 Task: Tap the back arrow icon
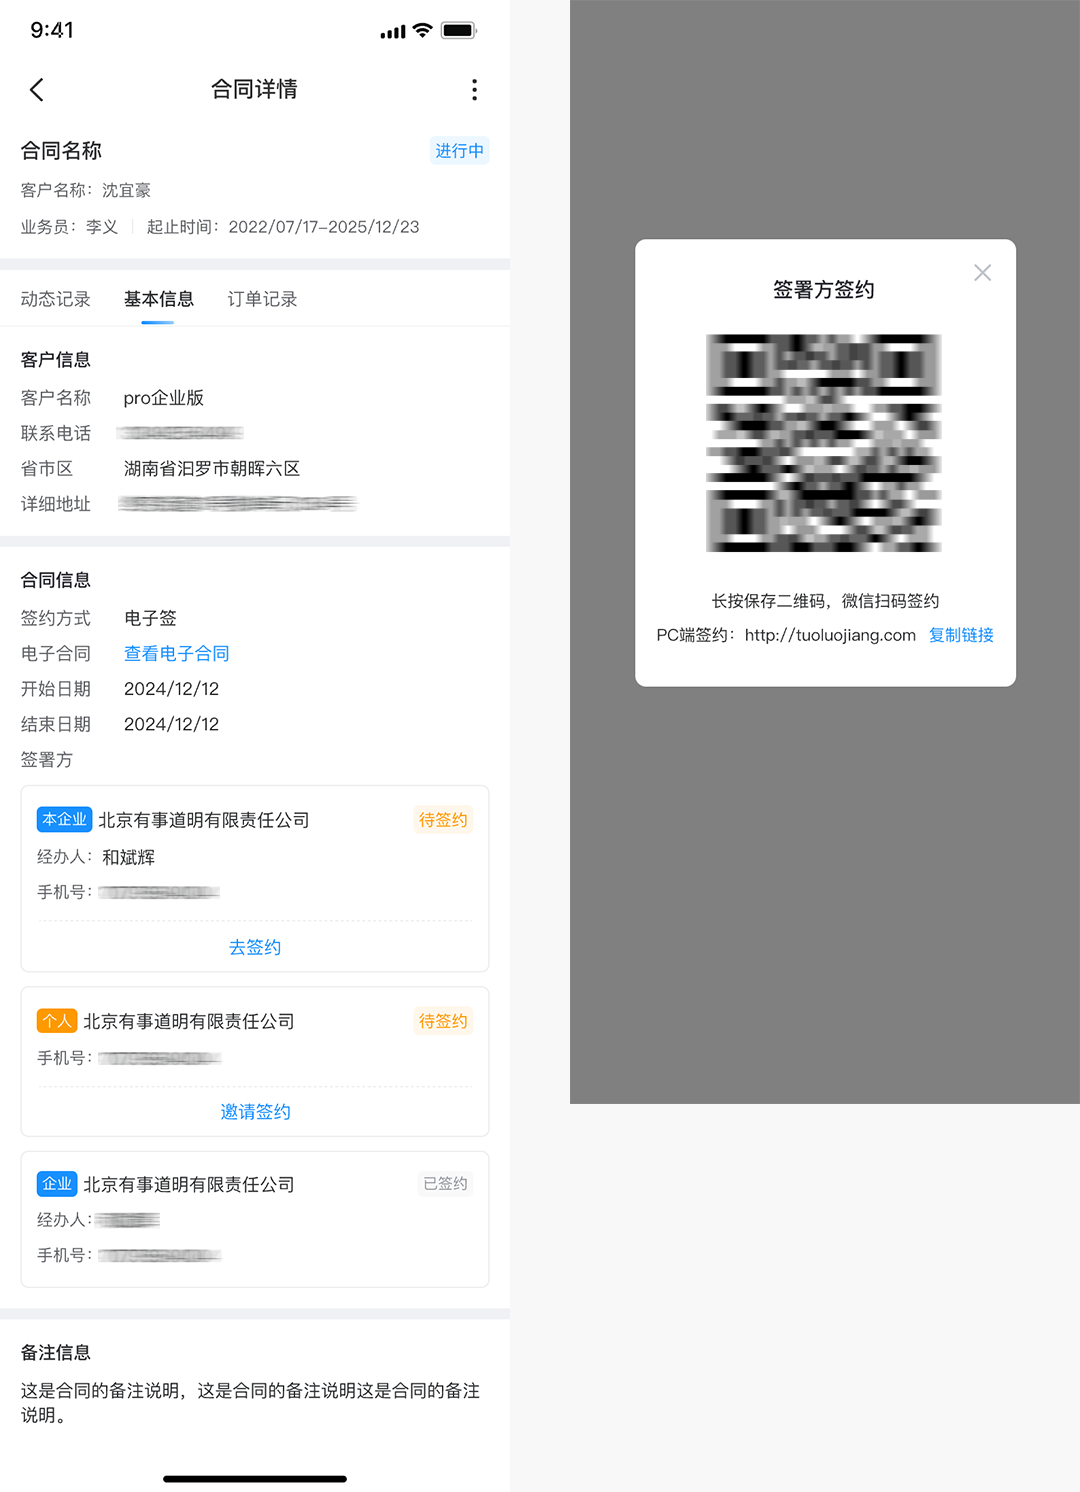(x=37, y=90)
